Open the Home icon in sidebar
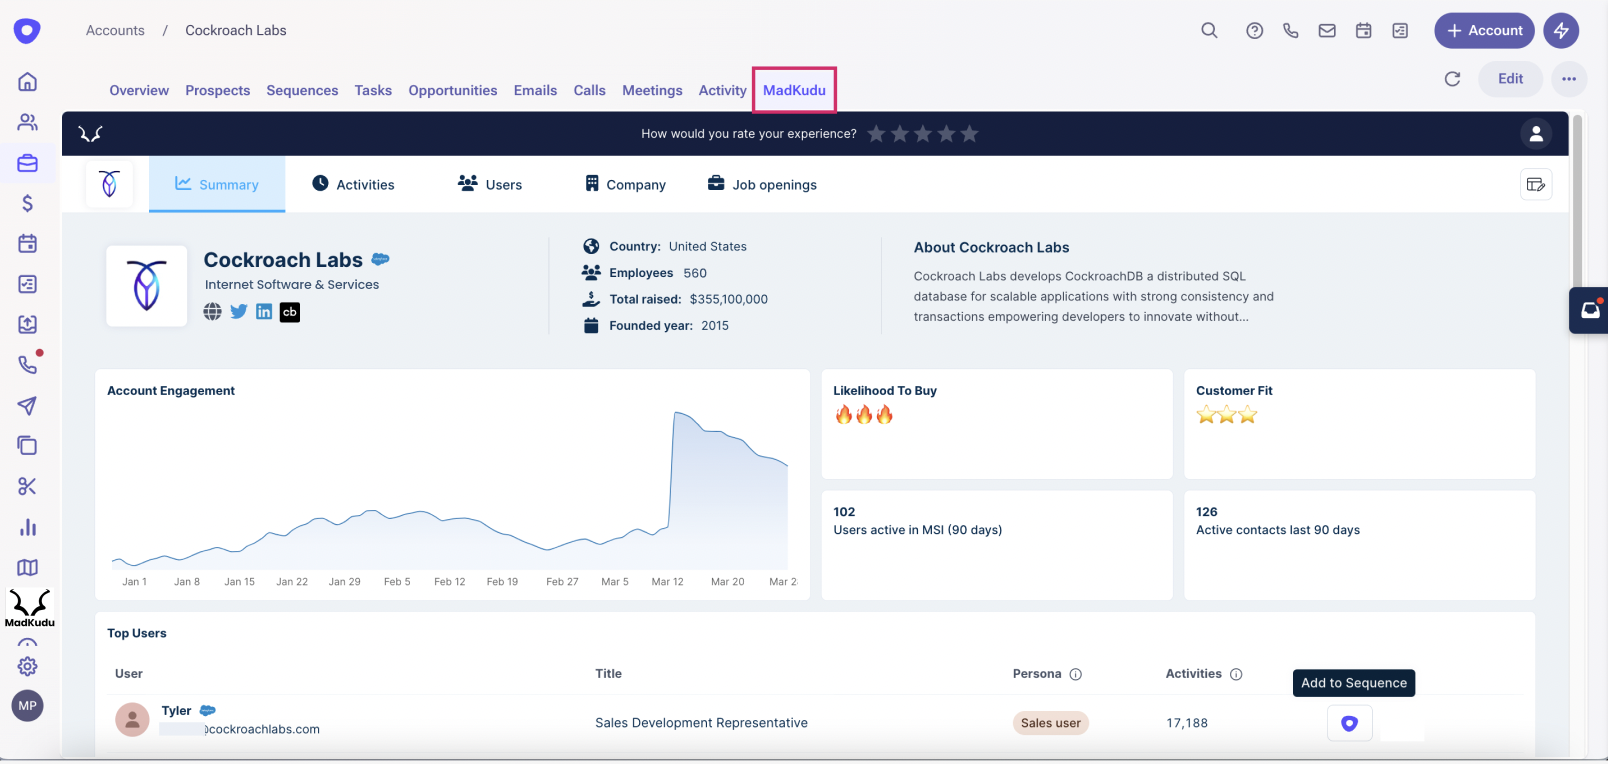This screenshot has height=764, width=1608. coord(28,82)
